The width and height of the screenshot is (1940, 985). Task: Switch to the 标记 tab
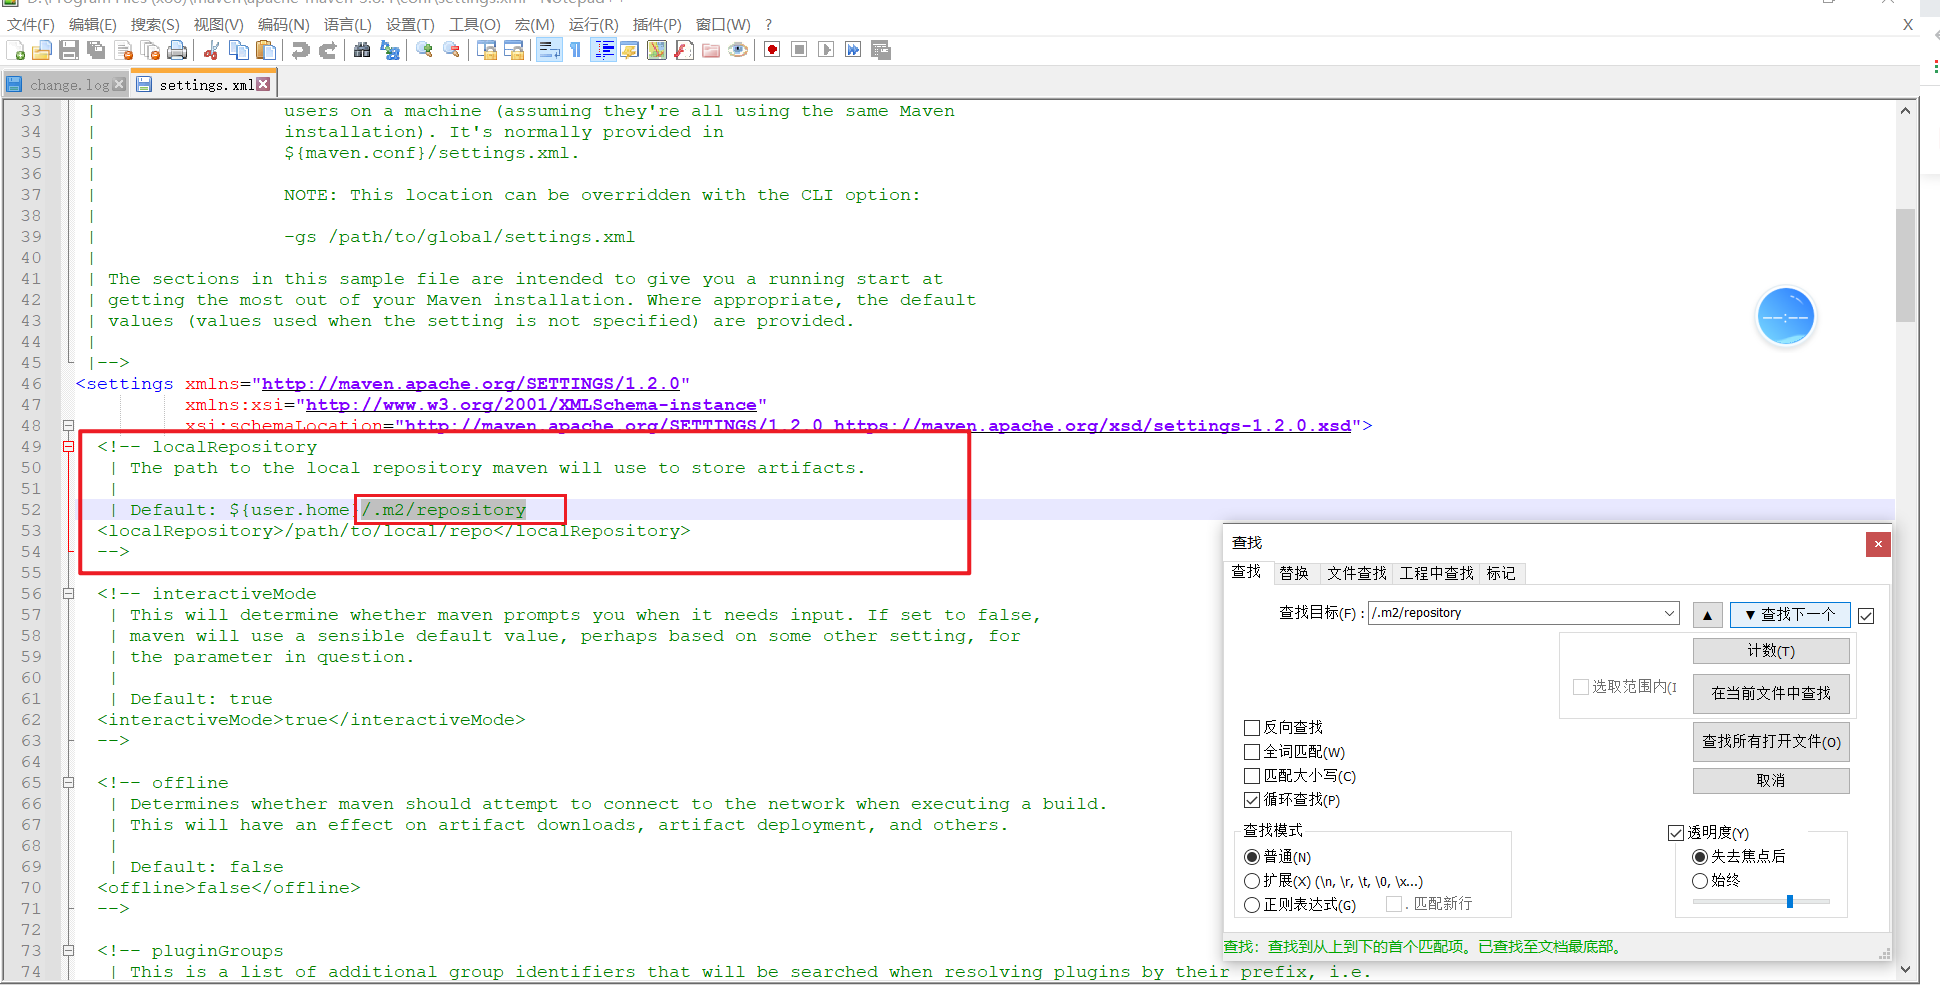(x=1501, y=574)
